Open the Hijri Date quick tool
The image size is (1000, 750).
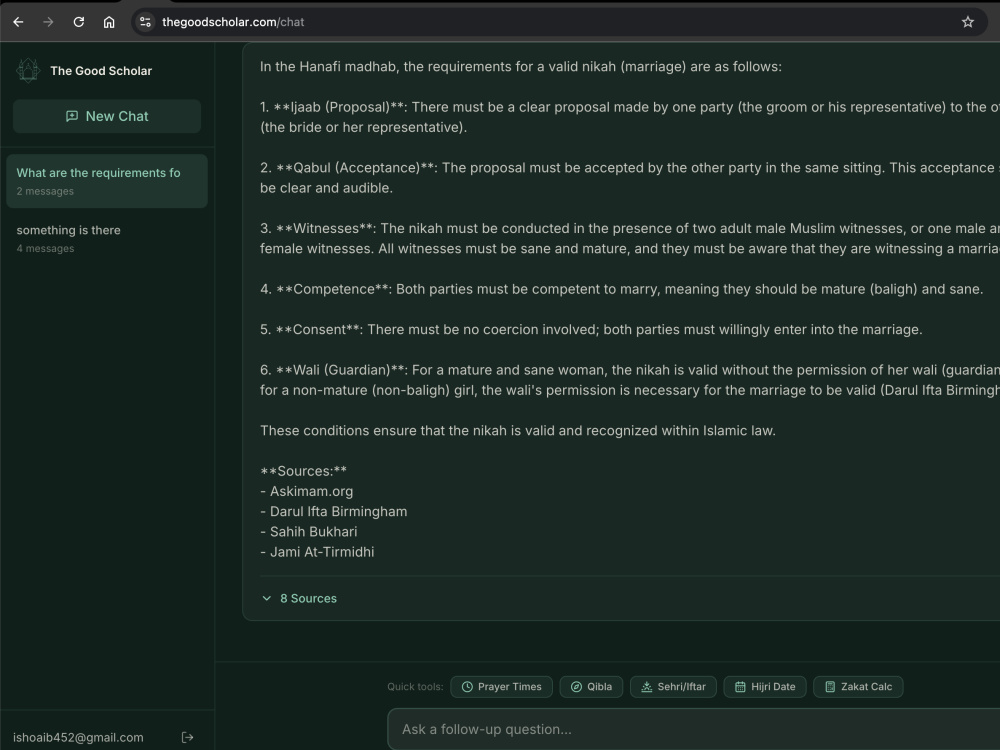tap(765, 687)
